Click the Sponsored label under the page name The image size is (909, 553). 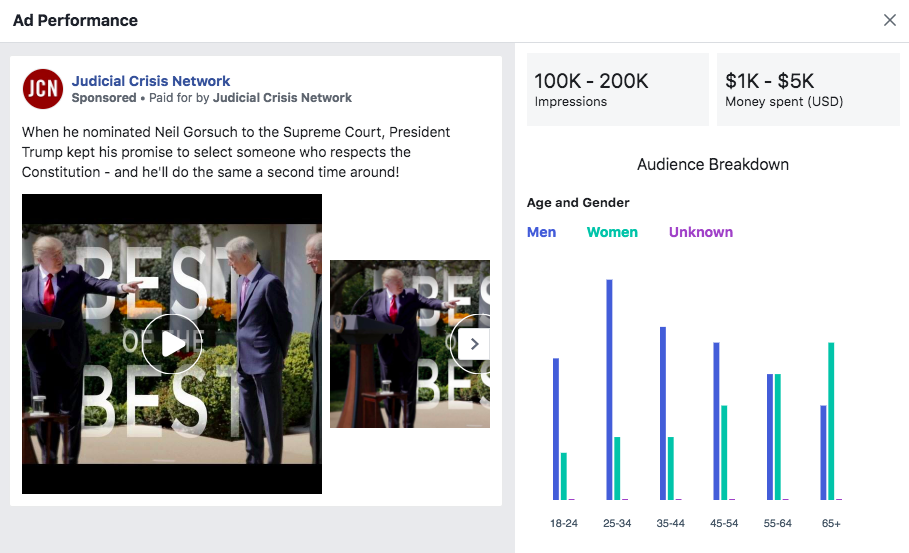pyautogui.click(x=104, y=98)
